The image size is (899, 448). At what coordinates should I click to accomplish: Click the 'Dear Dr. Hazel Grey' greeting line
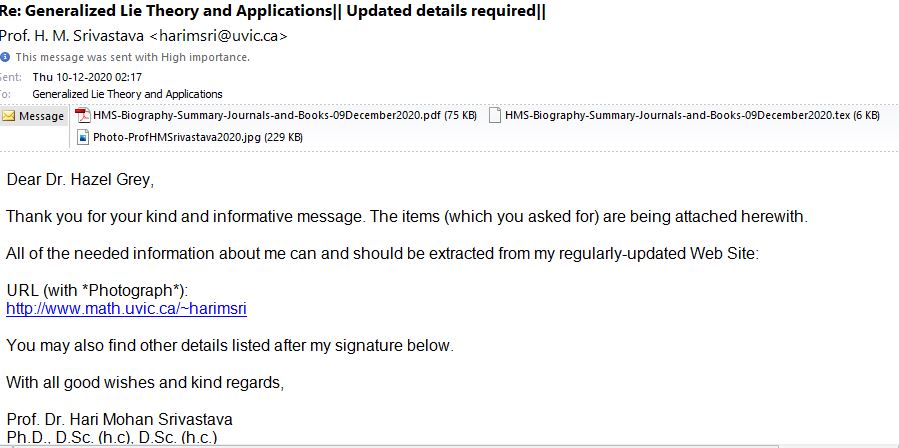coord(81,180)
